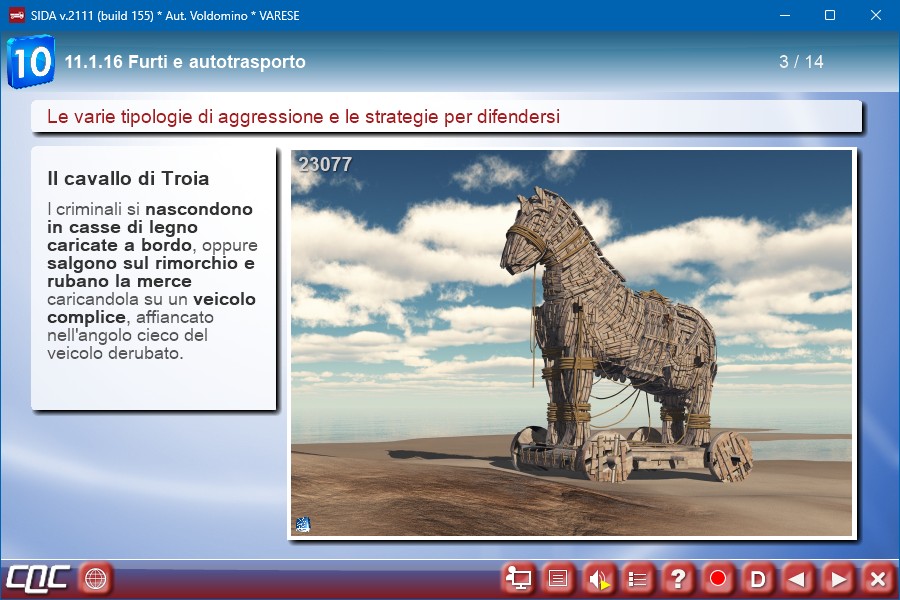
Task: Click the blue chapter 10 badge
Action: [x=30, y=62]
